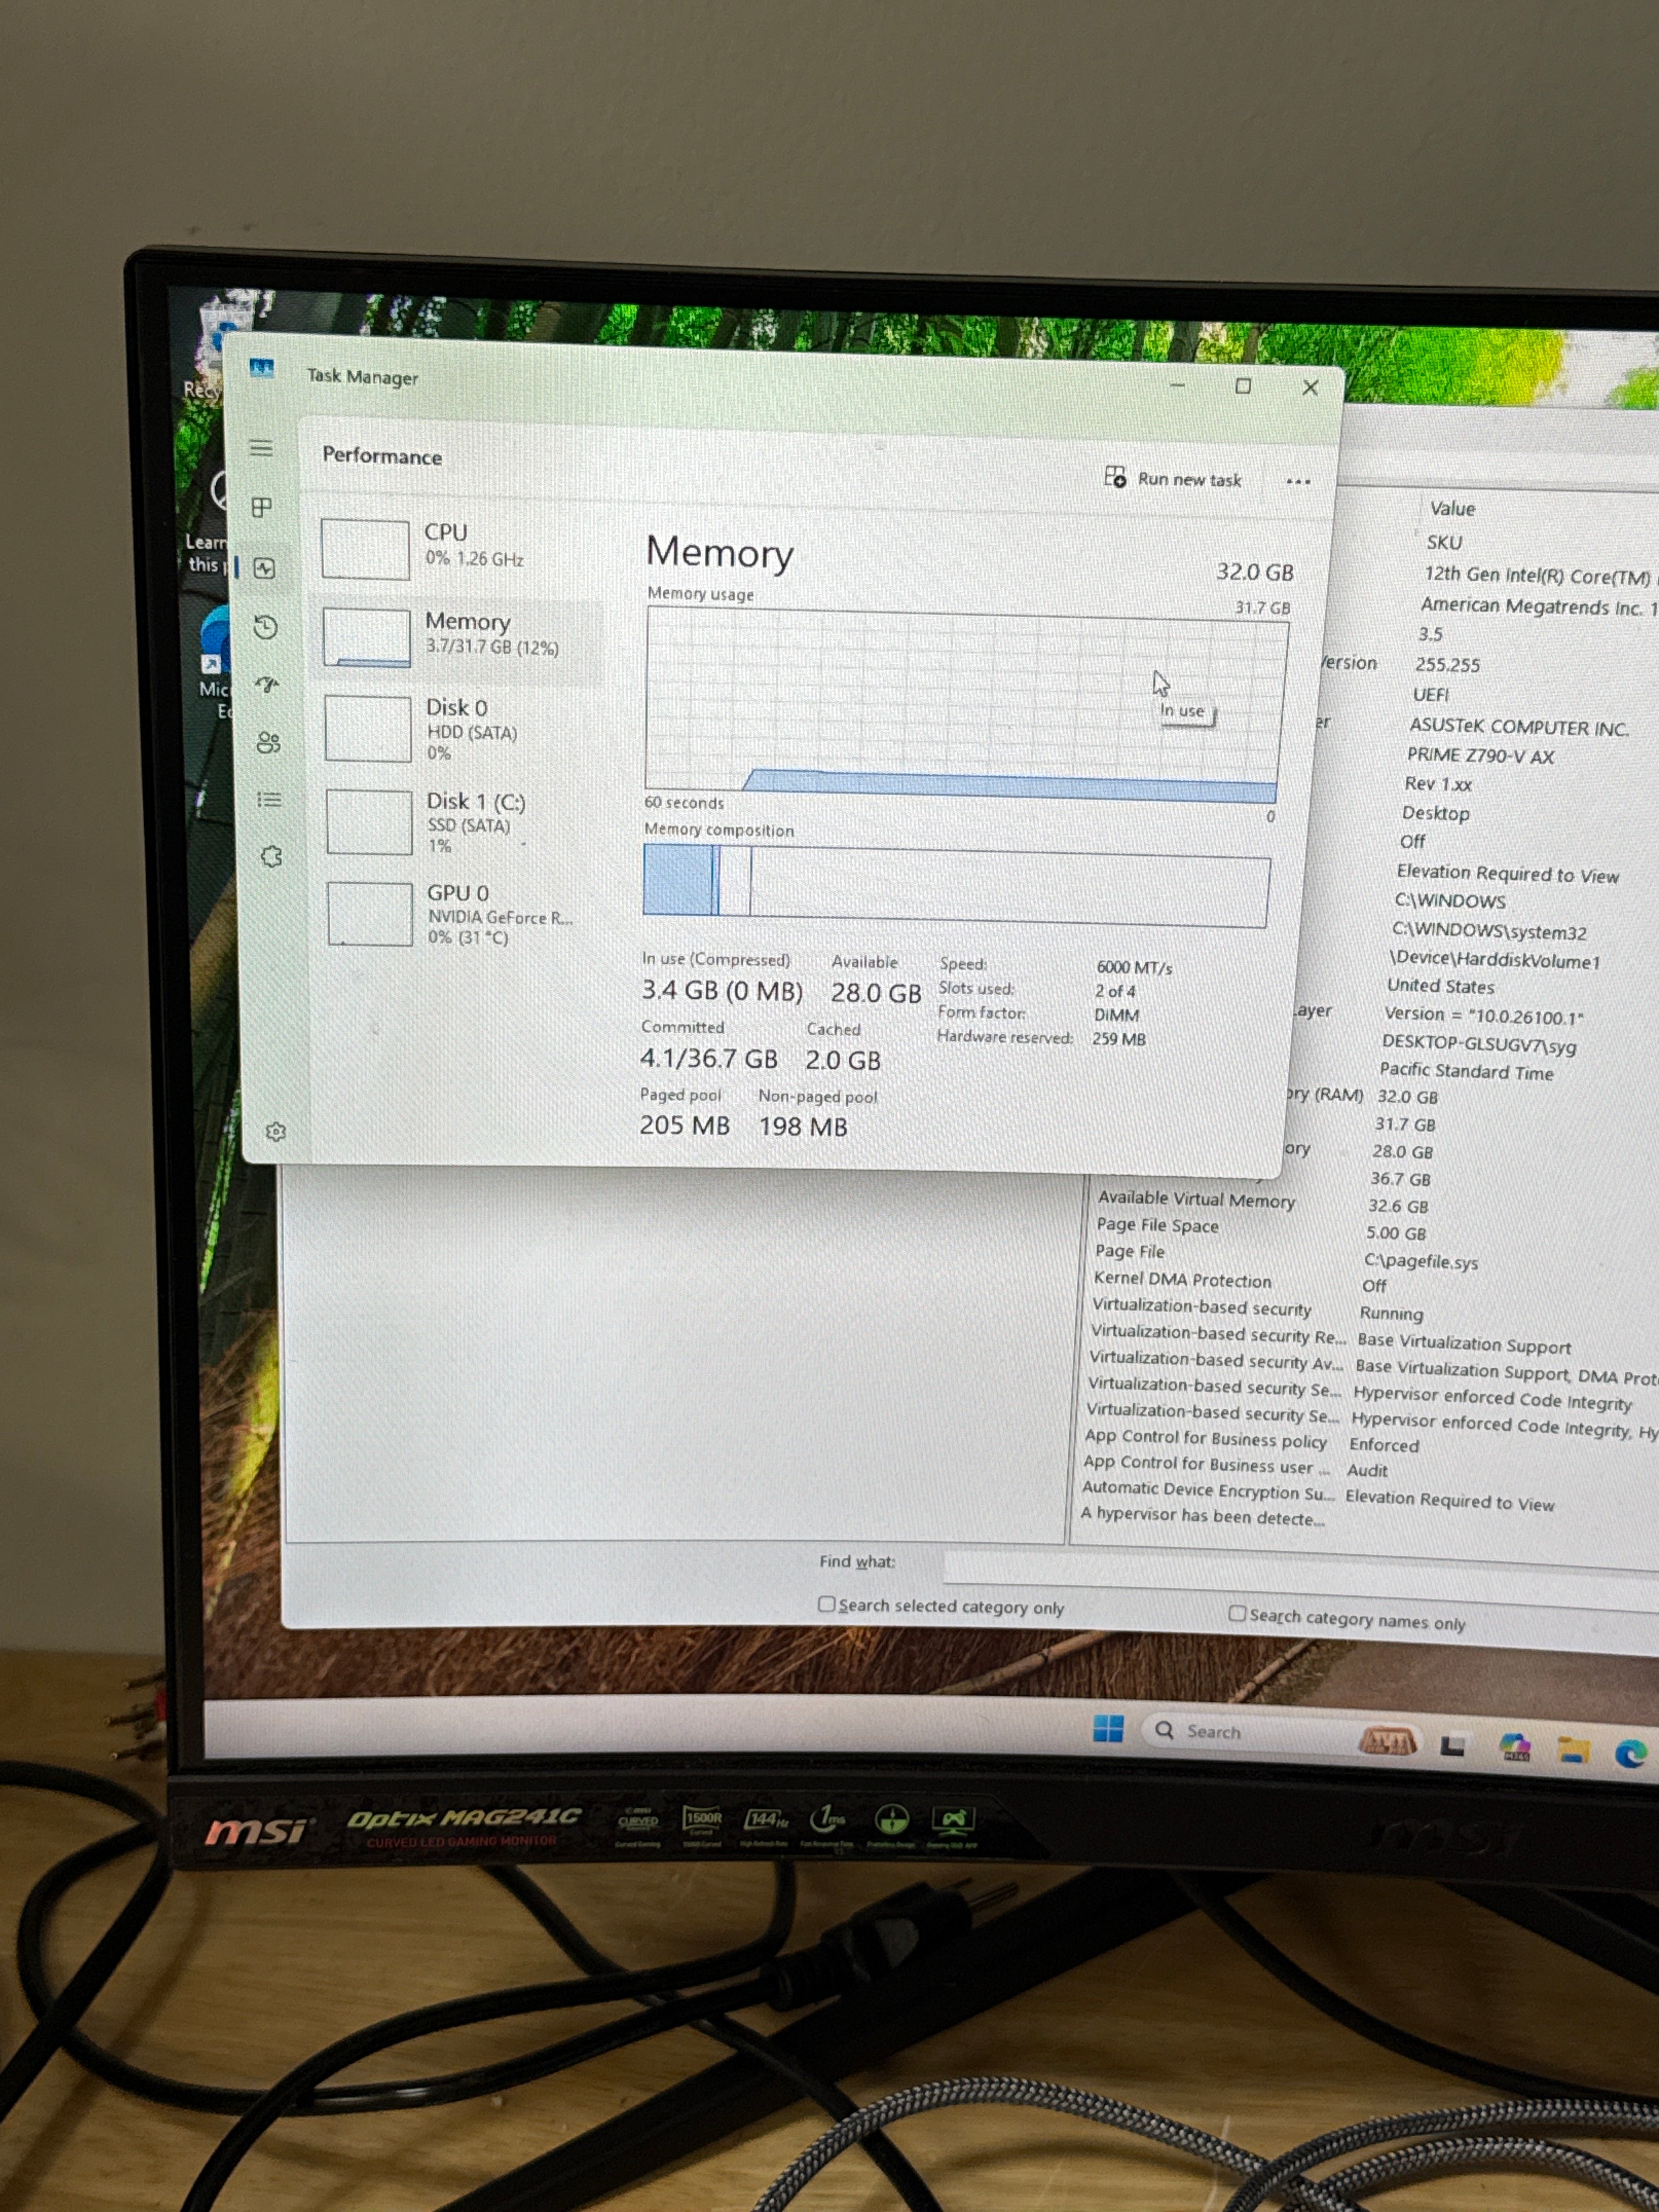The height and width of the screenshot is (2212, 1659).
Task: Click the GPU 0 mini graph thumbnail
Action: (370, 914)
